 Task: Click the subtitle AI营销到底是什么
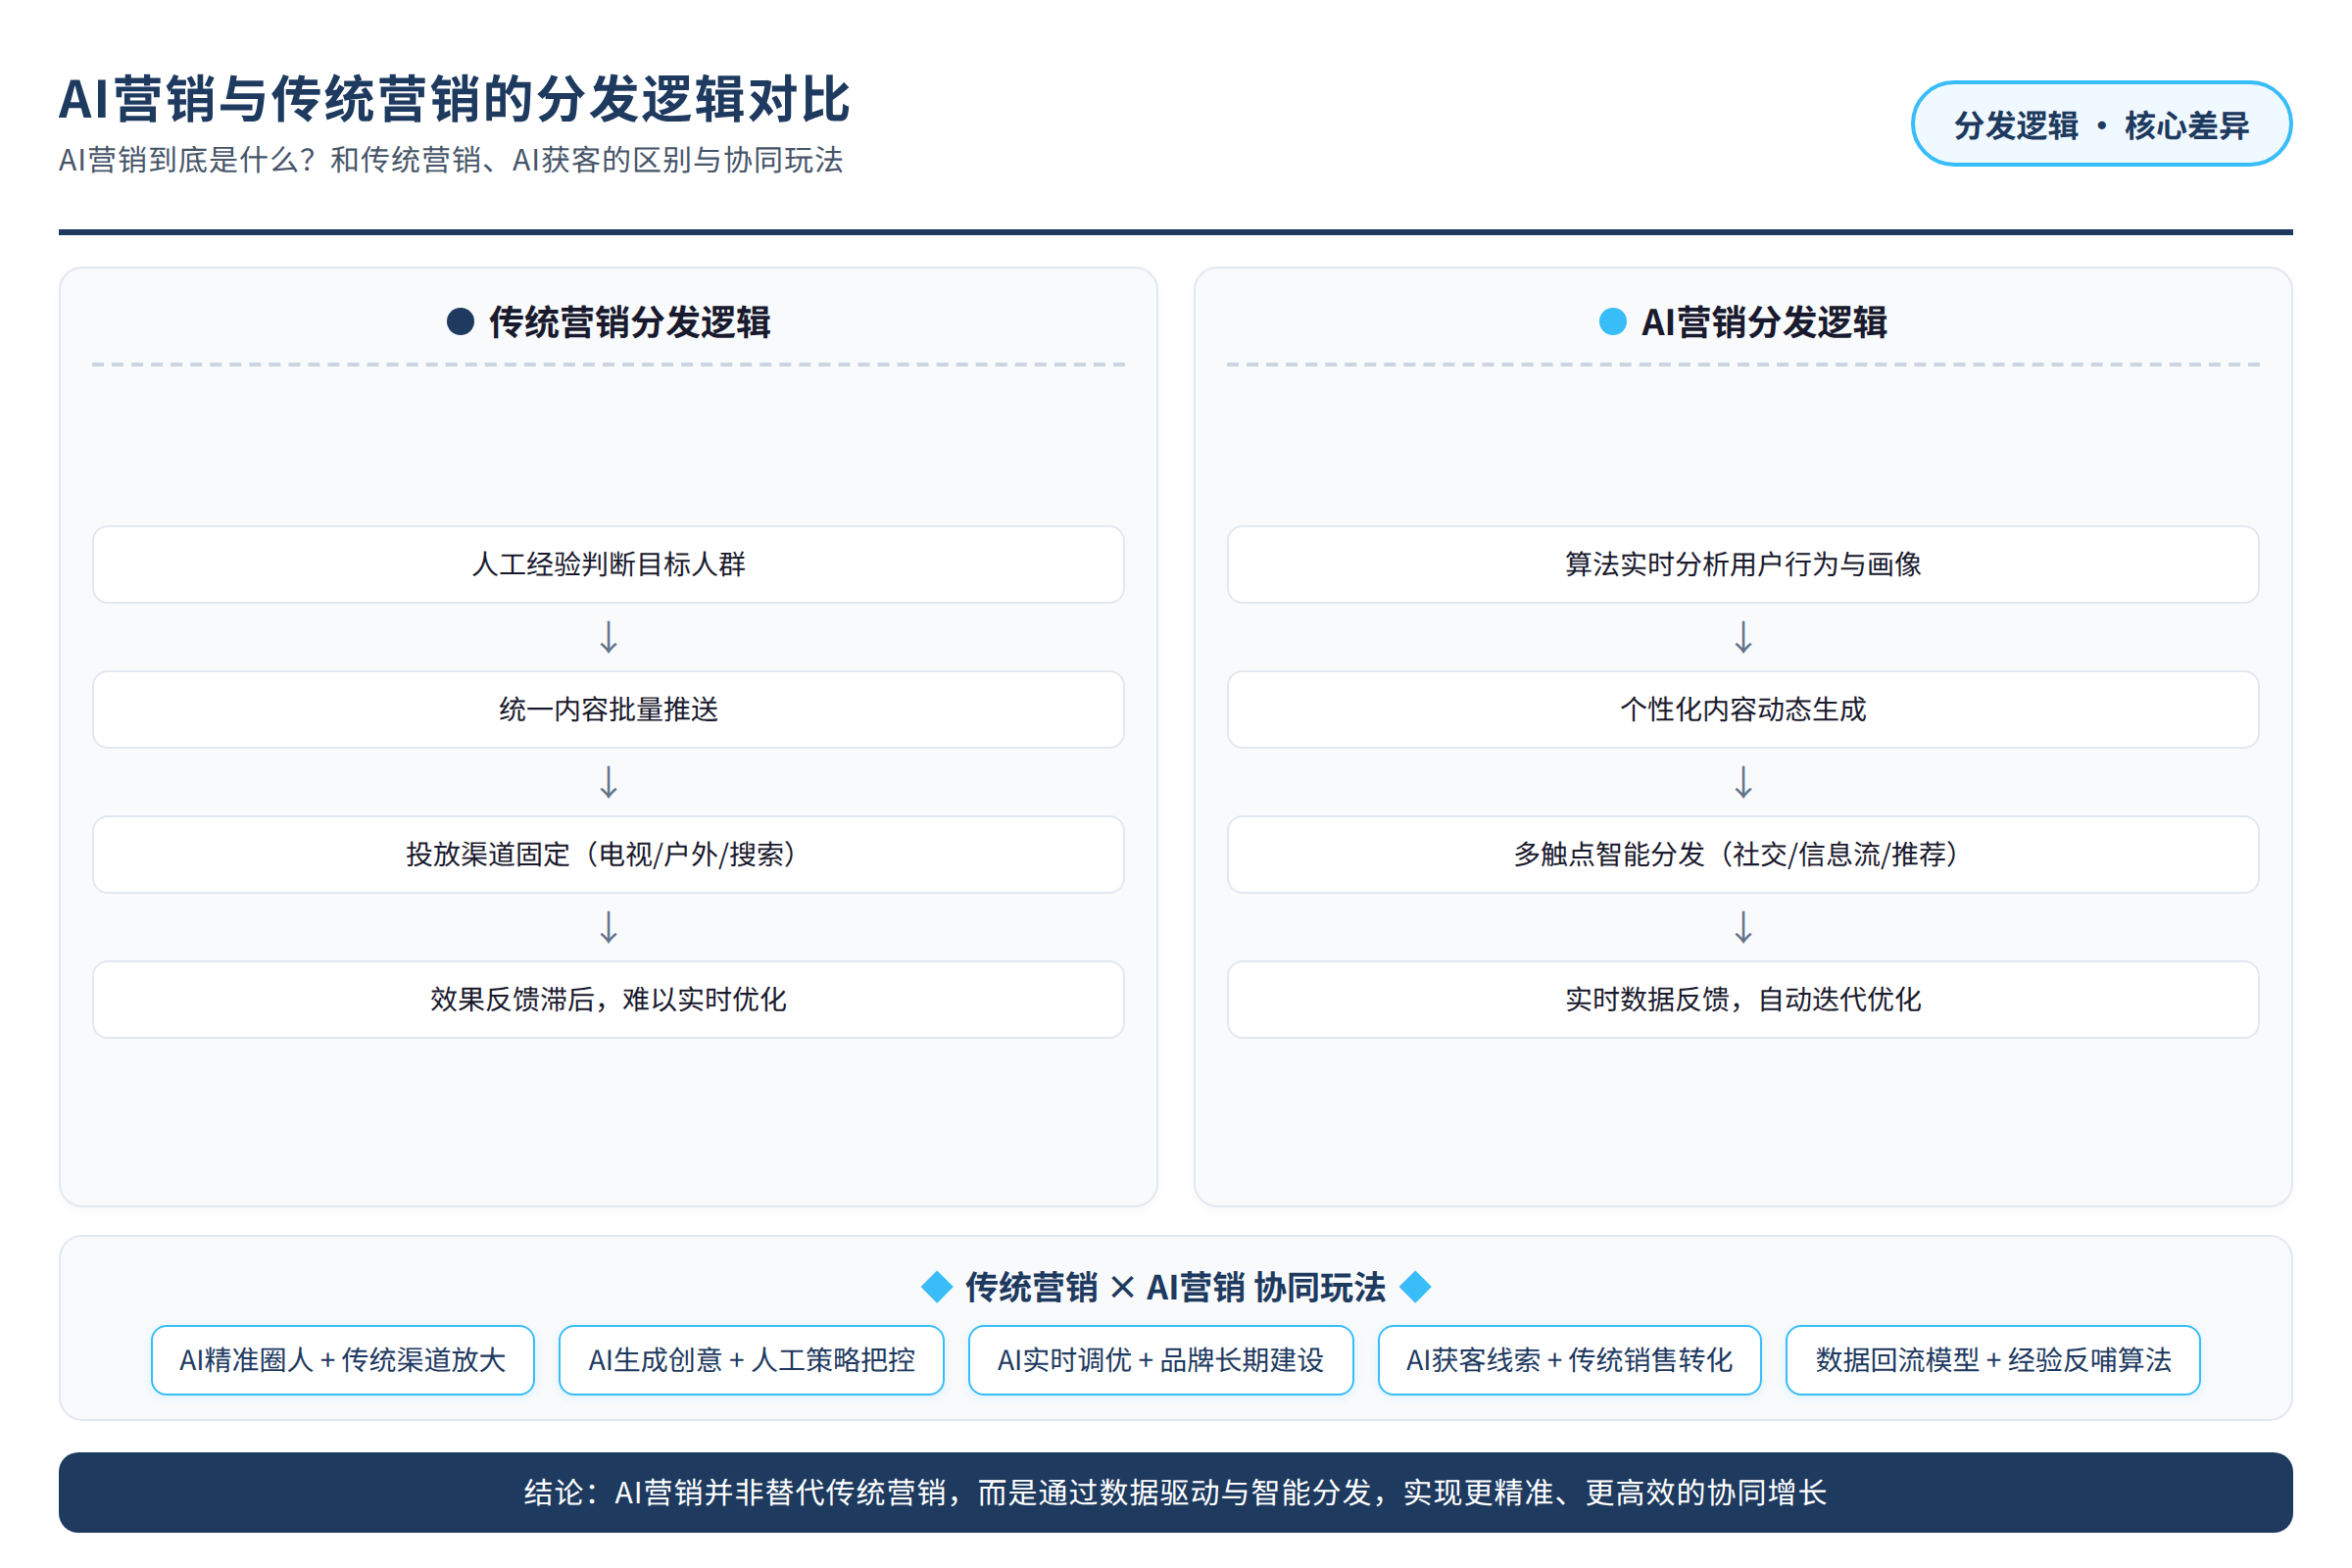[451, 160]
